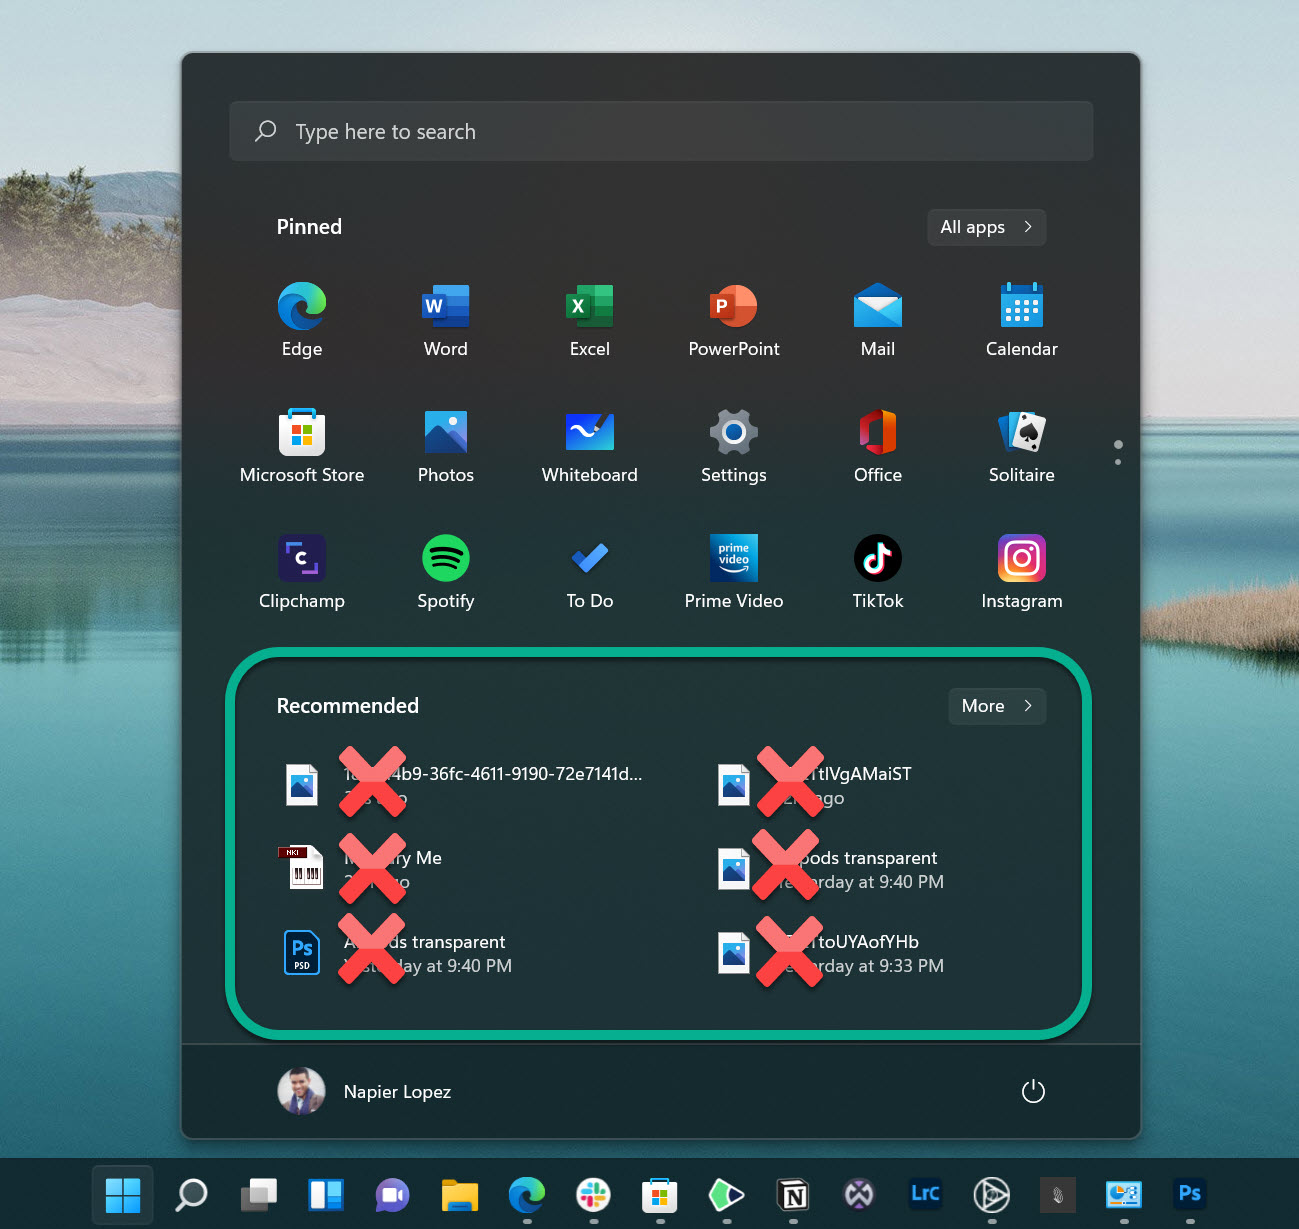Open the recommended PSD file icon
Image resolution: width=1299 pixels, height=1229 pixels.
pos(302,953)
